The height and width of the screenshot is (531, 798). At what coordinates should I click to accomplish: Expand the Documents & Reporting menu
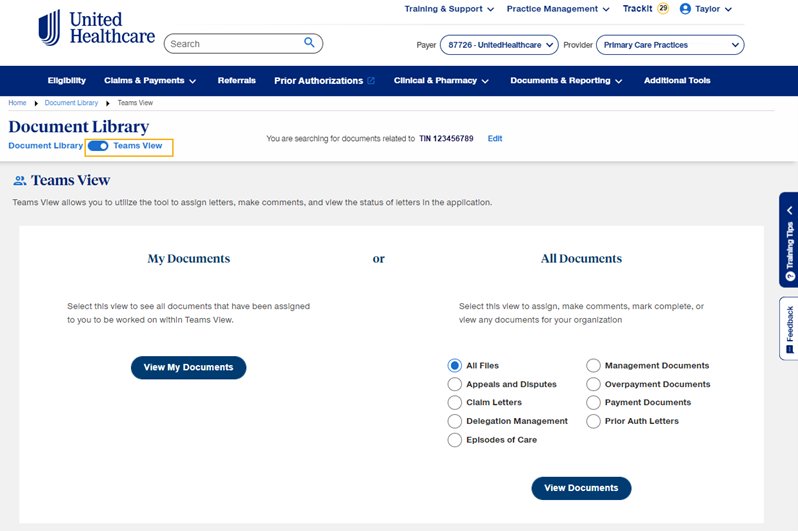coord(566,80)
